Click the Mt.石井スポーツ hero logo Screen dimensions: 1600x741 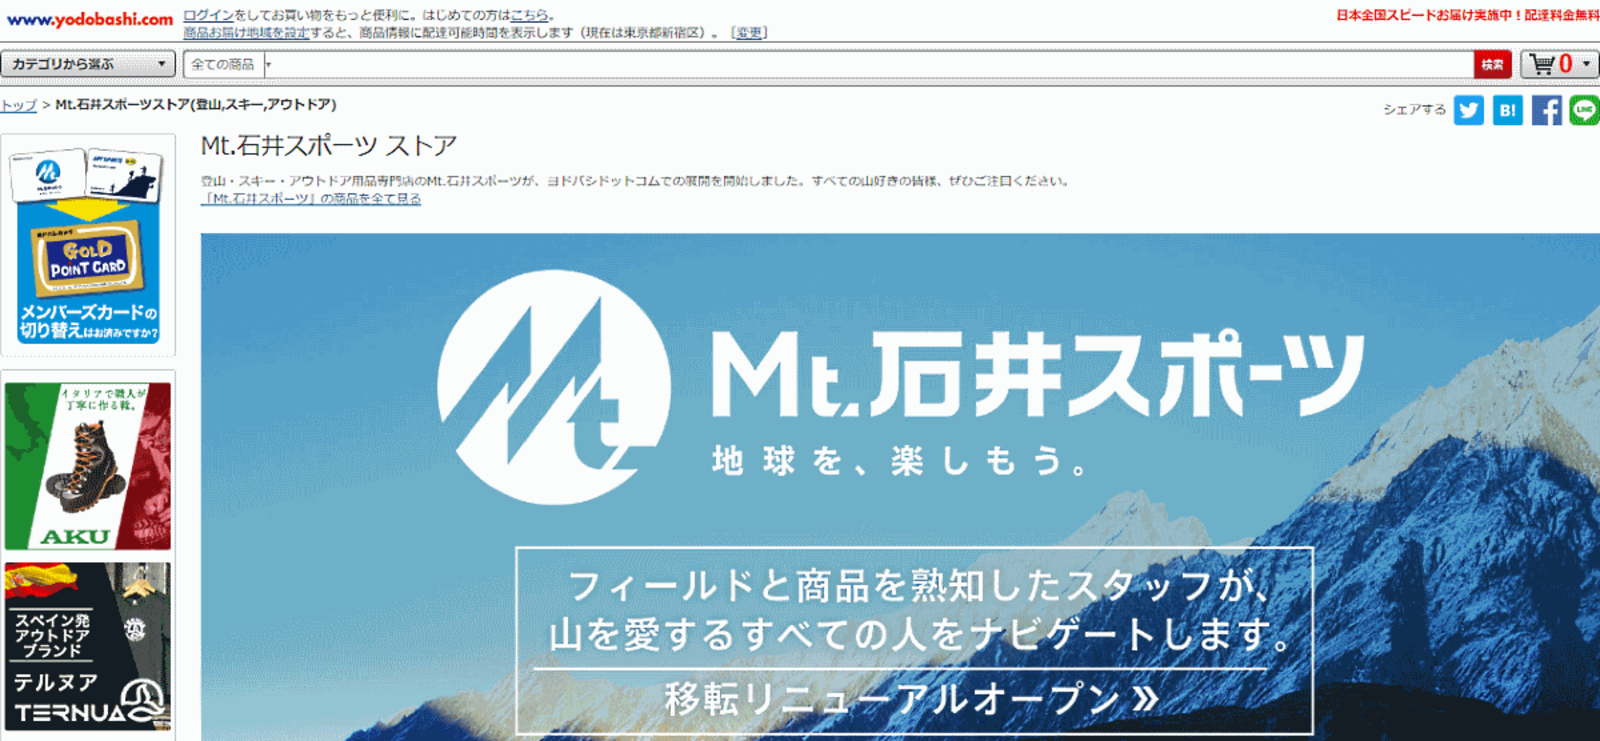pos(900,387)
